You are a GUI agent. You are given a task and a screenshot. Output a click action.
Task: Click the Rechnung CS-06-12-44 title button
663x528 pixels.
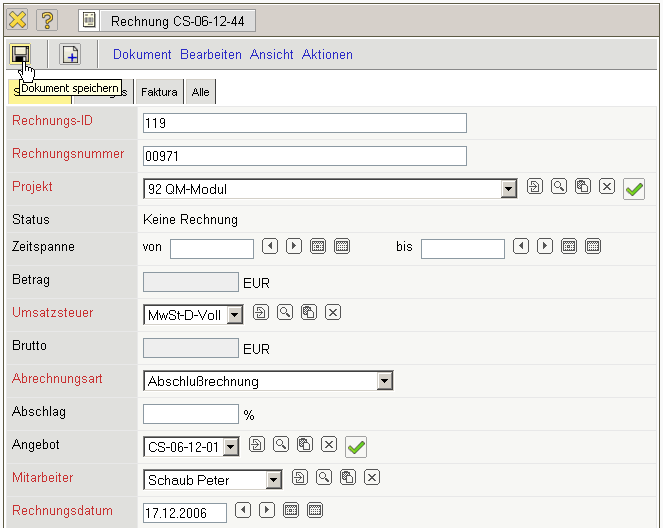pos(167,20)
